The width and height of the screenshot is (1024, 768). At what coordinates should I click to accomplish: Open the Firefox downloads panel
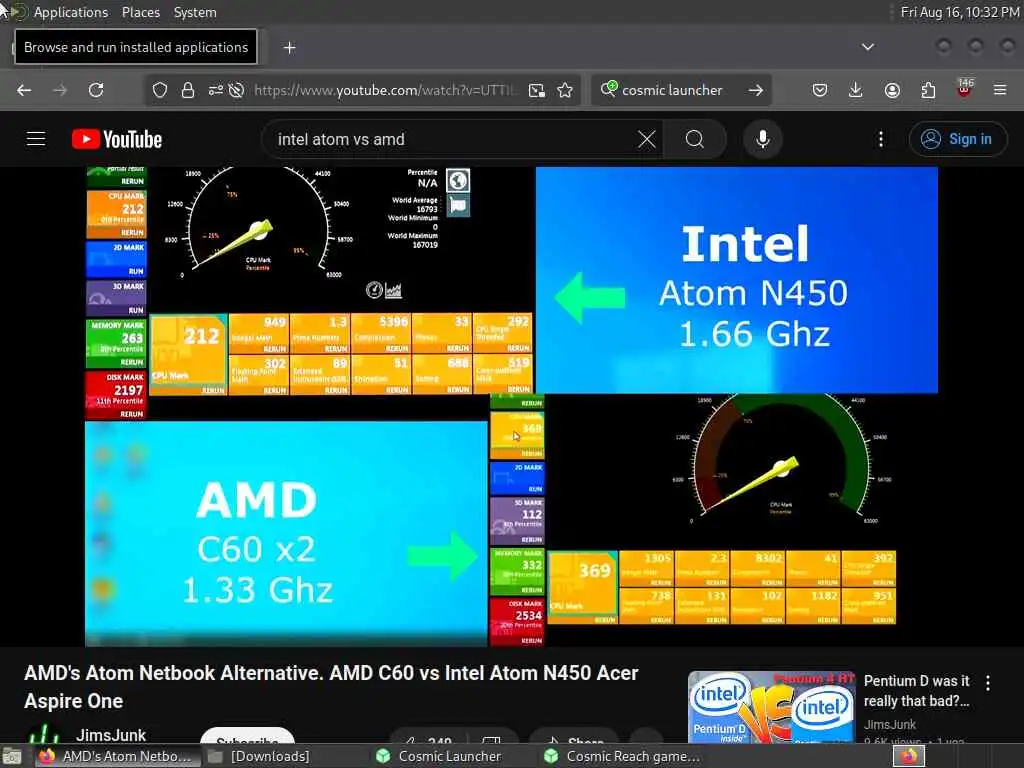[x=856, y=90]
